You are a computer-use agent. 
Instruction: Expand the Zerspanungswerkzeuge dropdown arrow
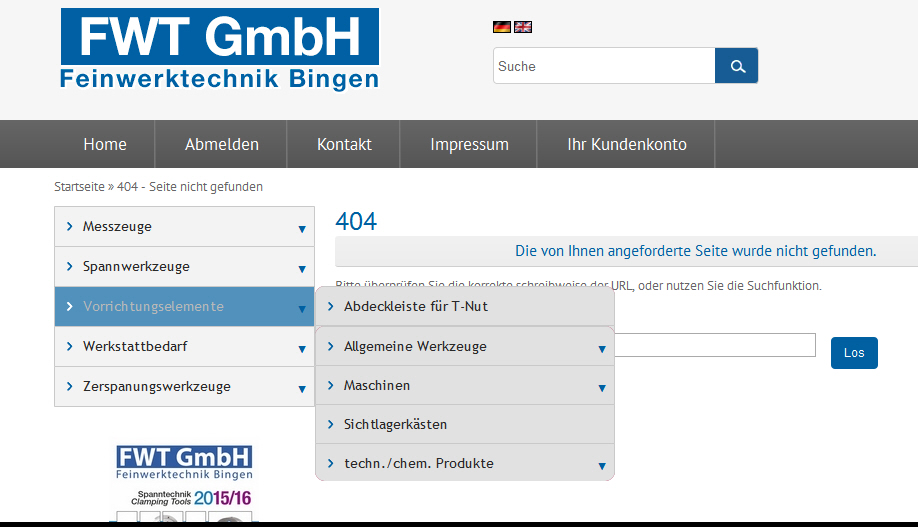[x=301, y=389]
